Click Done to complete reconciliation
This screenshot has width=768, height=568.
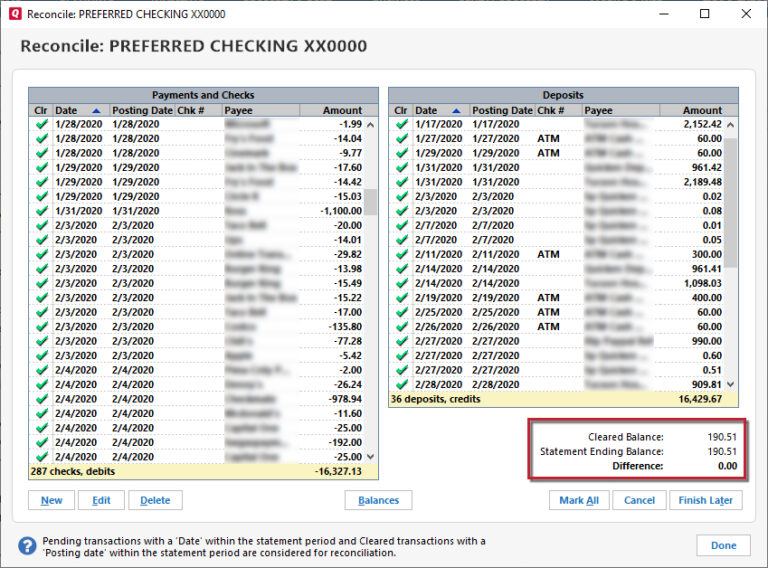tap(723, 545)
